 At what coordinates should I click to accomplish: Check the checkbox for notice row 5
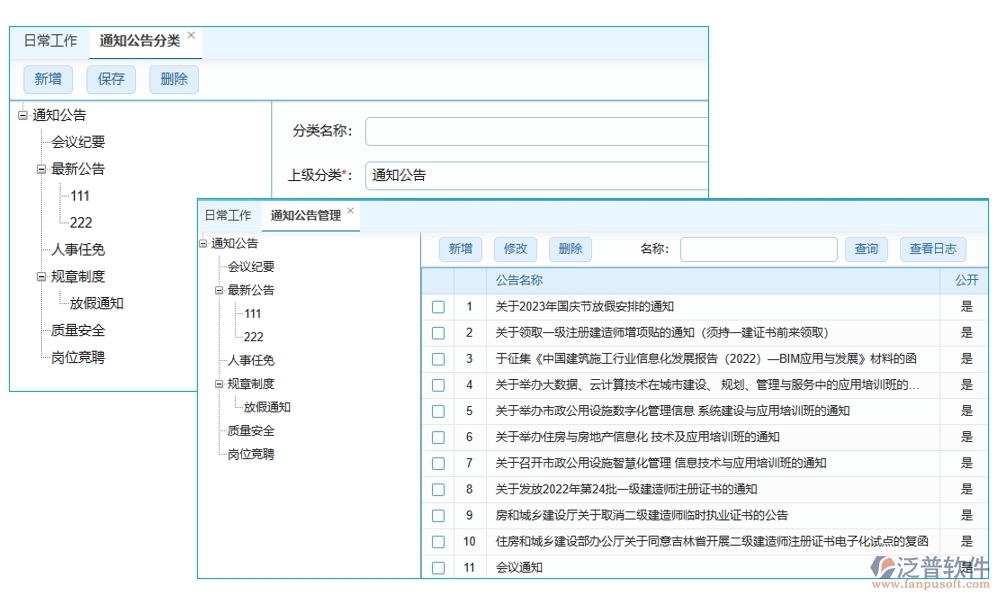(438, 411)
